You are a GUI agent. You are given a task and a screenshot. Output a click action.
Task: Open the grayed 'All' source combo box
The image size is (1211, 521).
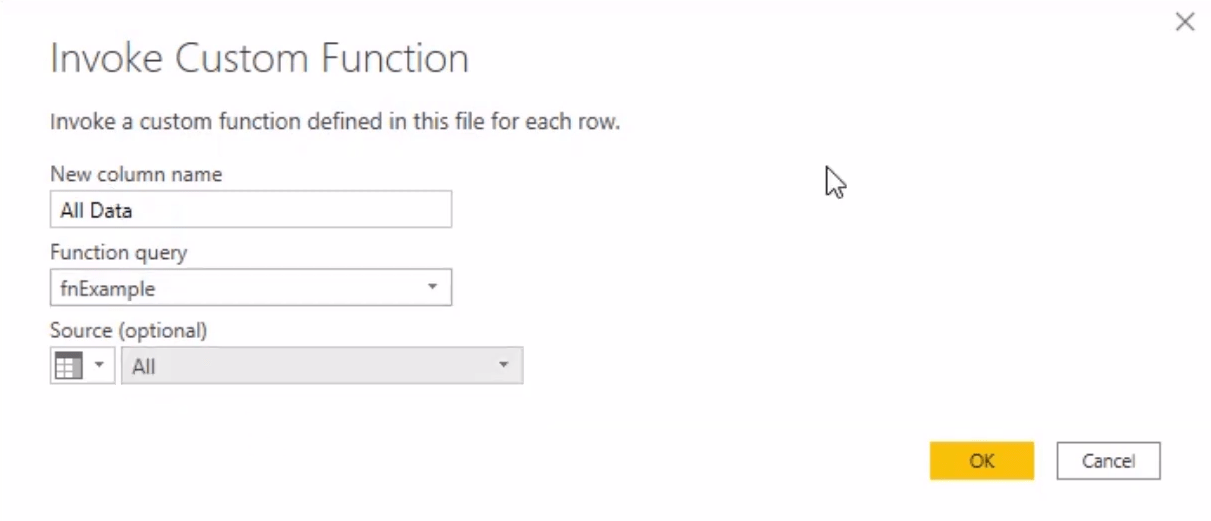click(x=322, y=366)
